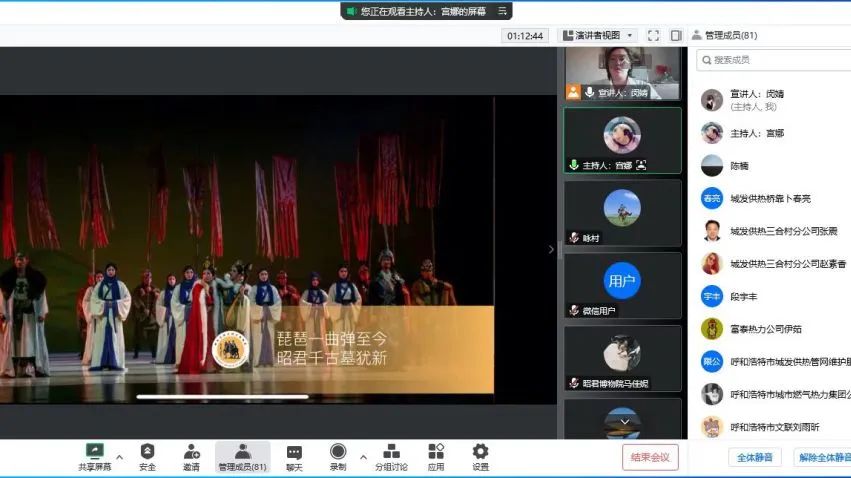Click Unmute All (解除全体静音) button

pyautogui.click(x=823, y=457)
